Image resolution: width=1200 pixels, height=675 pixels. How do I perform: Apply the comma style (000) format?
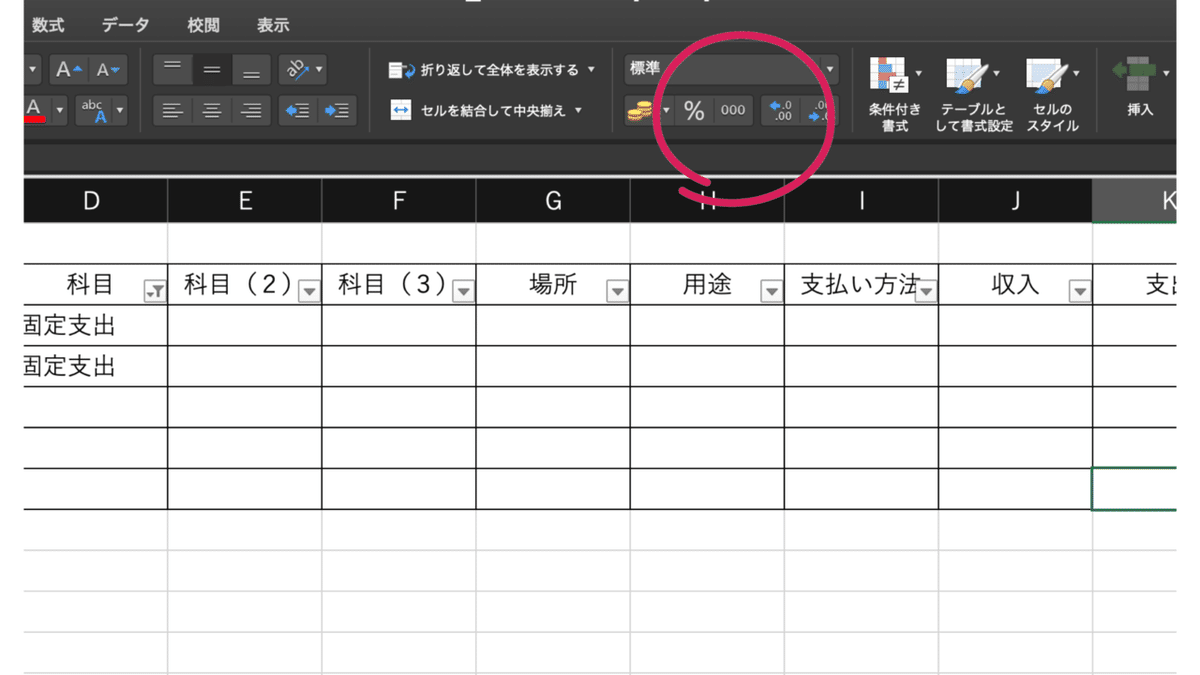733,110
